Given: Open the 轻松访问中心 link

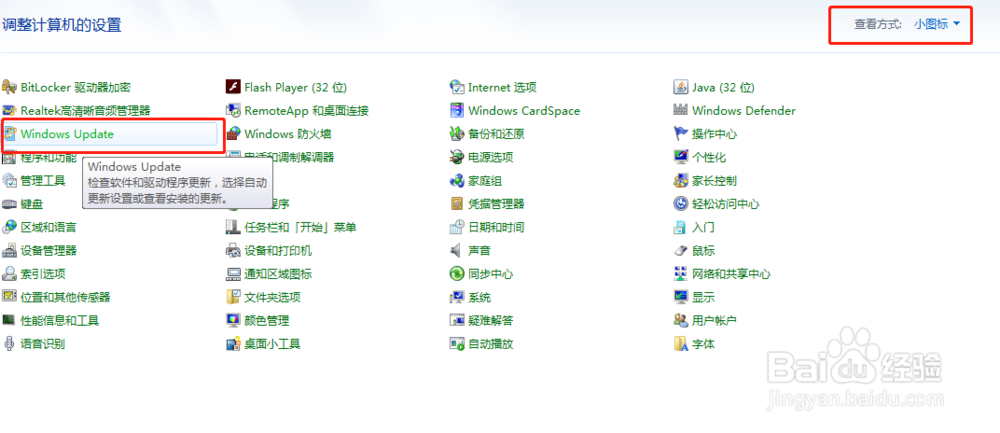Looking at the screenshot, I should (x=726, y=204).
